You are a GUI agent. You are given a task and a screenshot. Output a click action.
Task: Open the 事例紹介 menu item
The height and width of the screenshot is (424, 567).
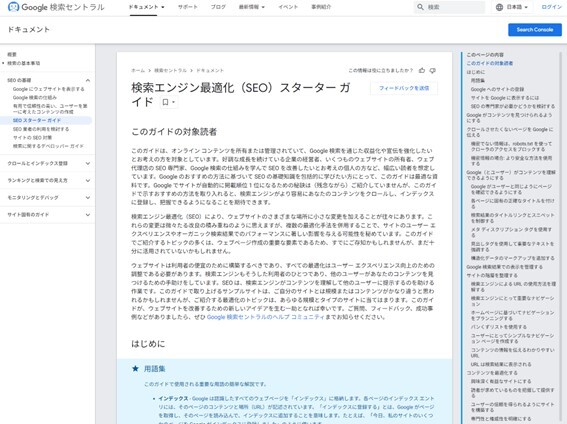tap(321, 7)
